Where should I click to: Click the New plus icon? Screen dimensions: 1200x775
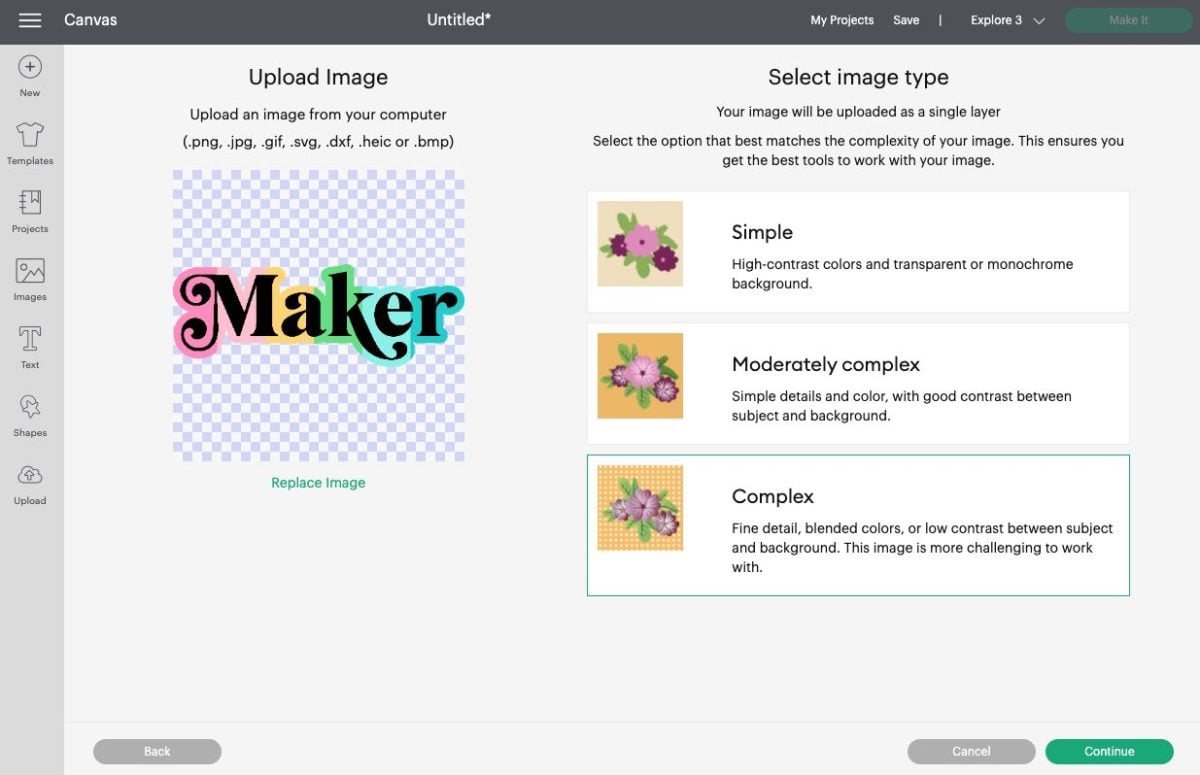(30, 67)
